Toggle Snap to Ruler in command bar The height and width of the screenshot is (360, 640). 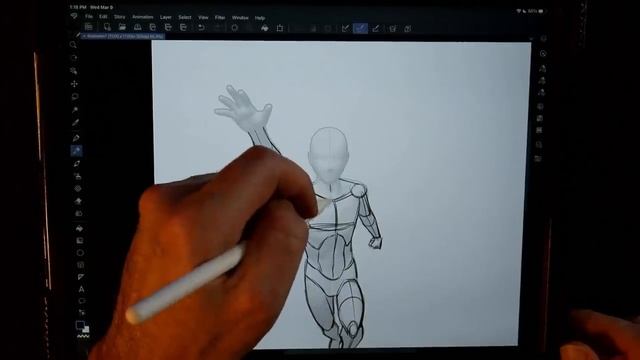pyautogui.click(x=345, y=29)
